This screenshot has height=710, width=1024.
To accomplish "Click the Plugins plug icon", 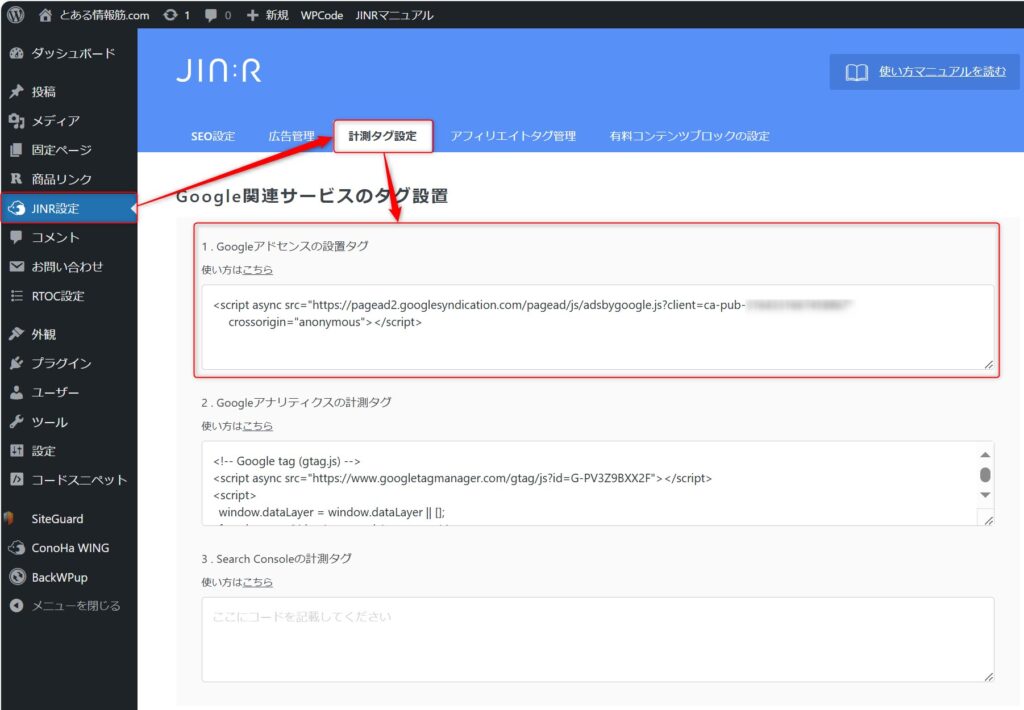I will tap(17, 363).
